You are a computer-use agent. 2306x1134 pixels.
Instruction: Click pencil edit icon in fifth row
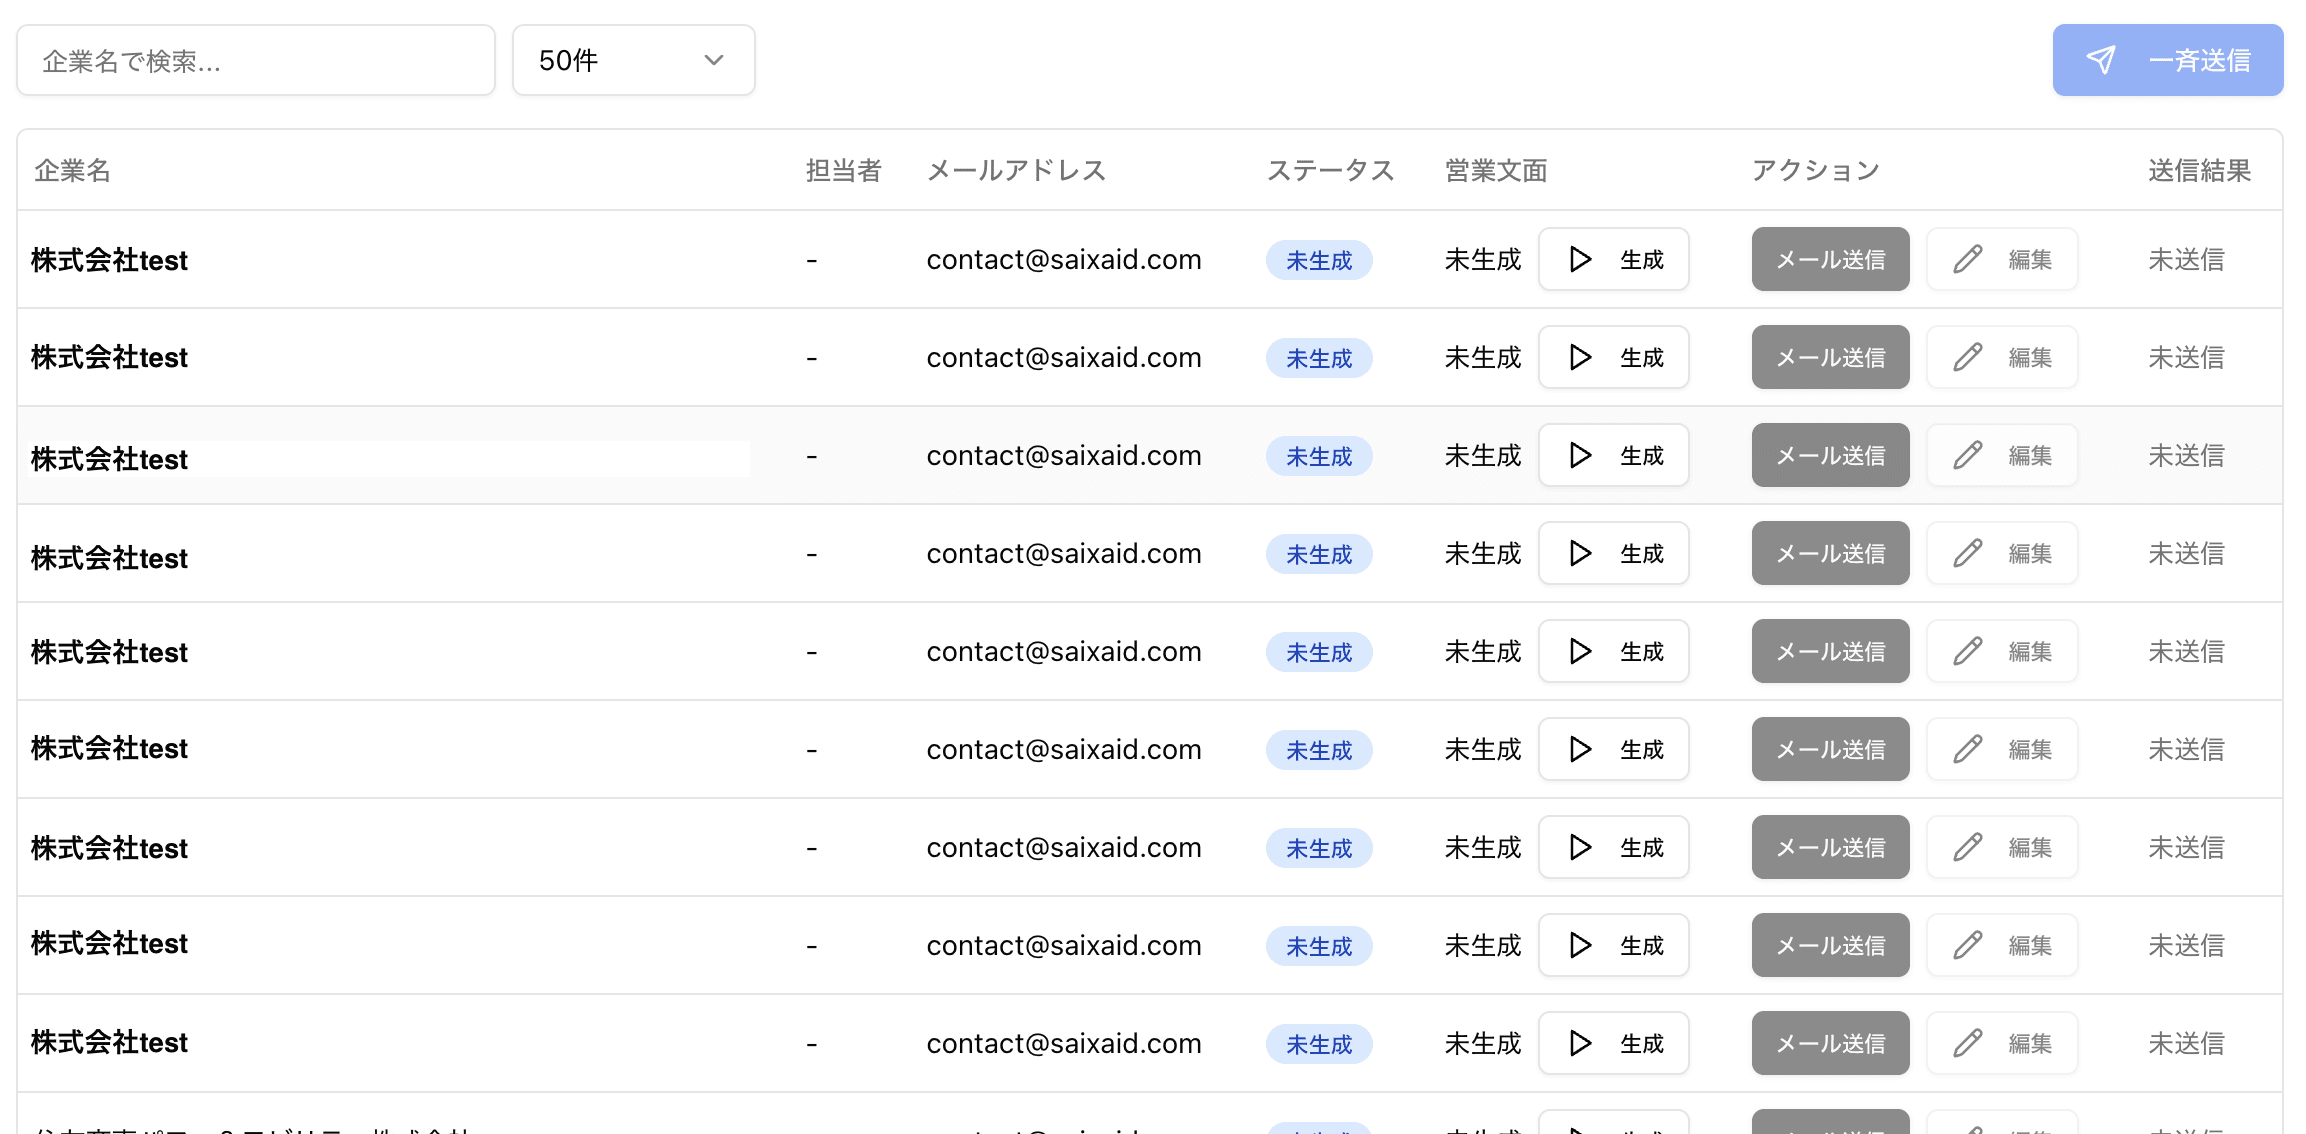click(1967, 651)
